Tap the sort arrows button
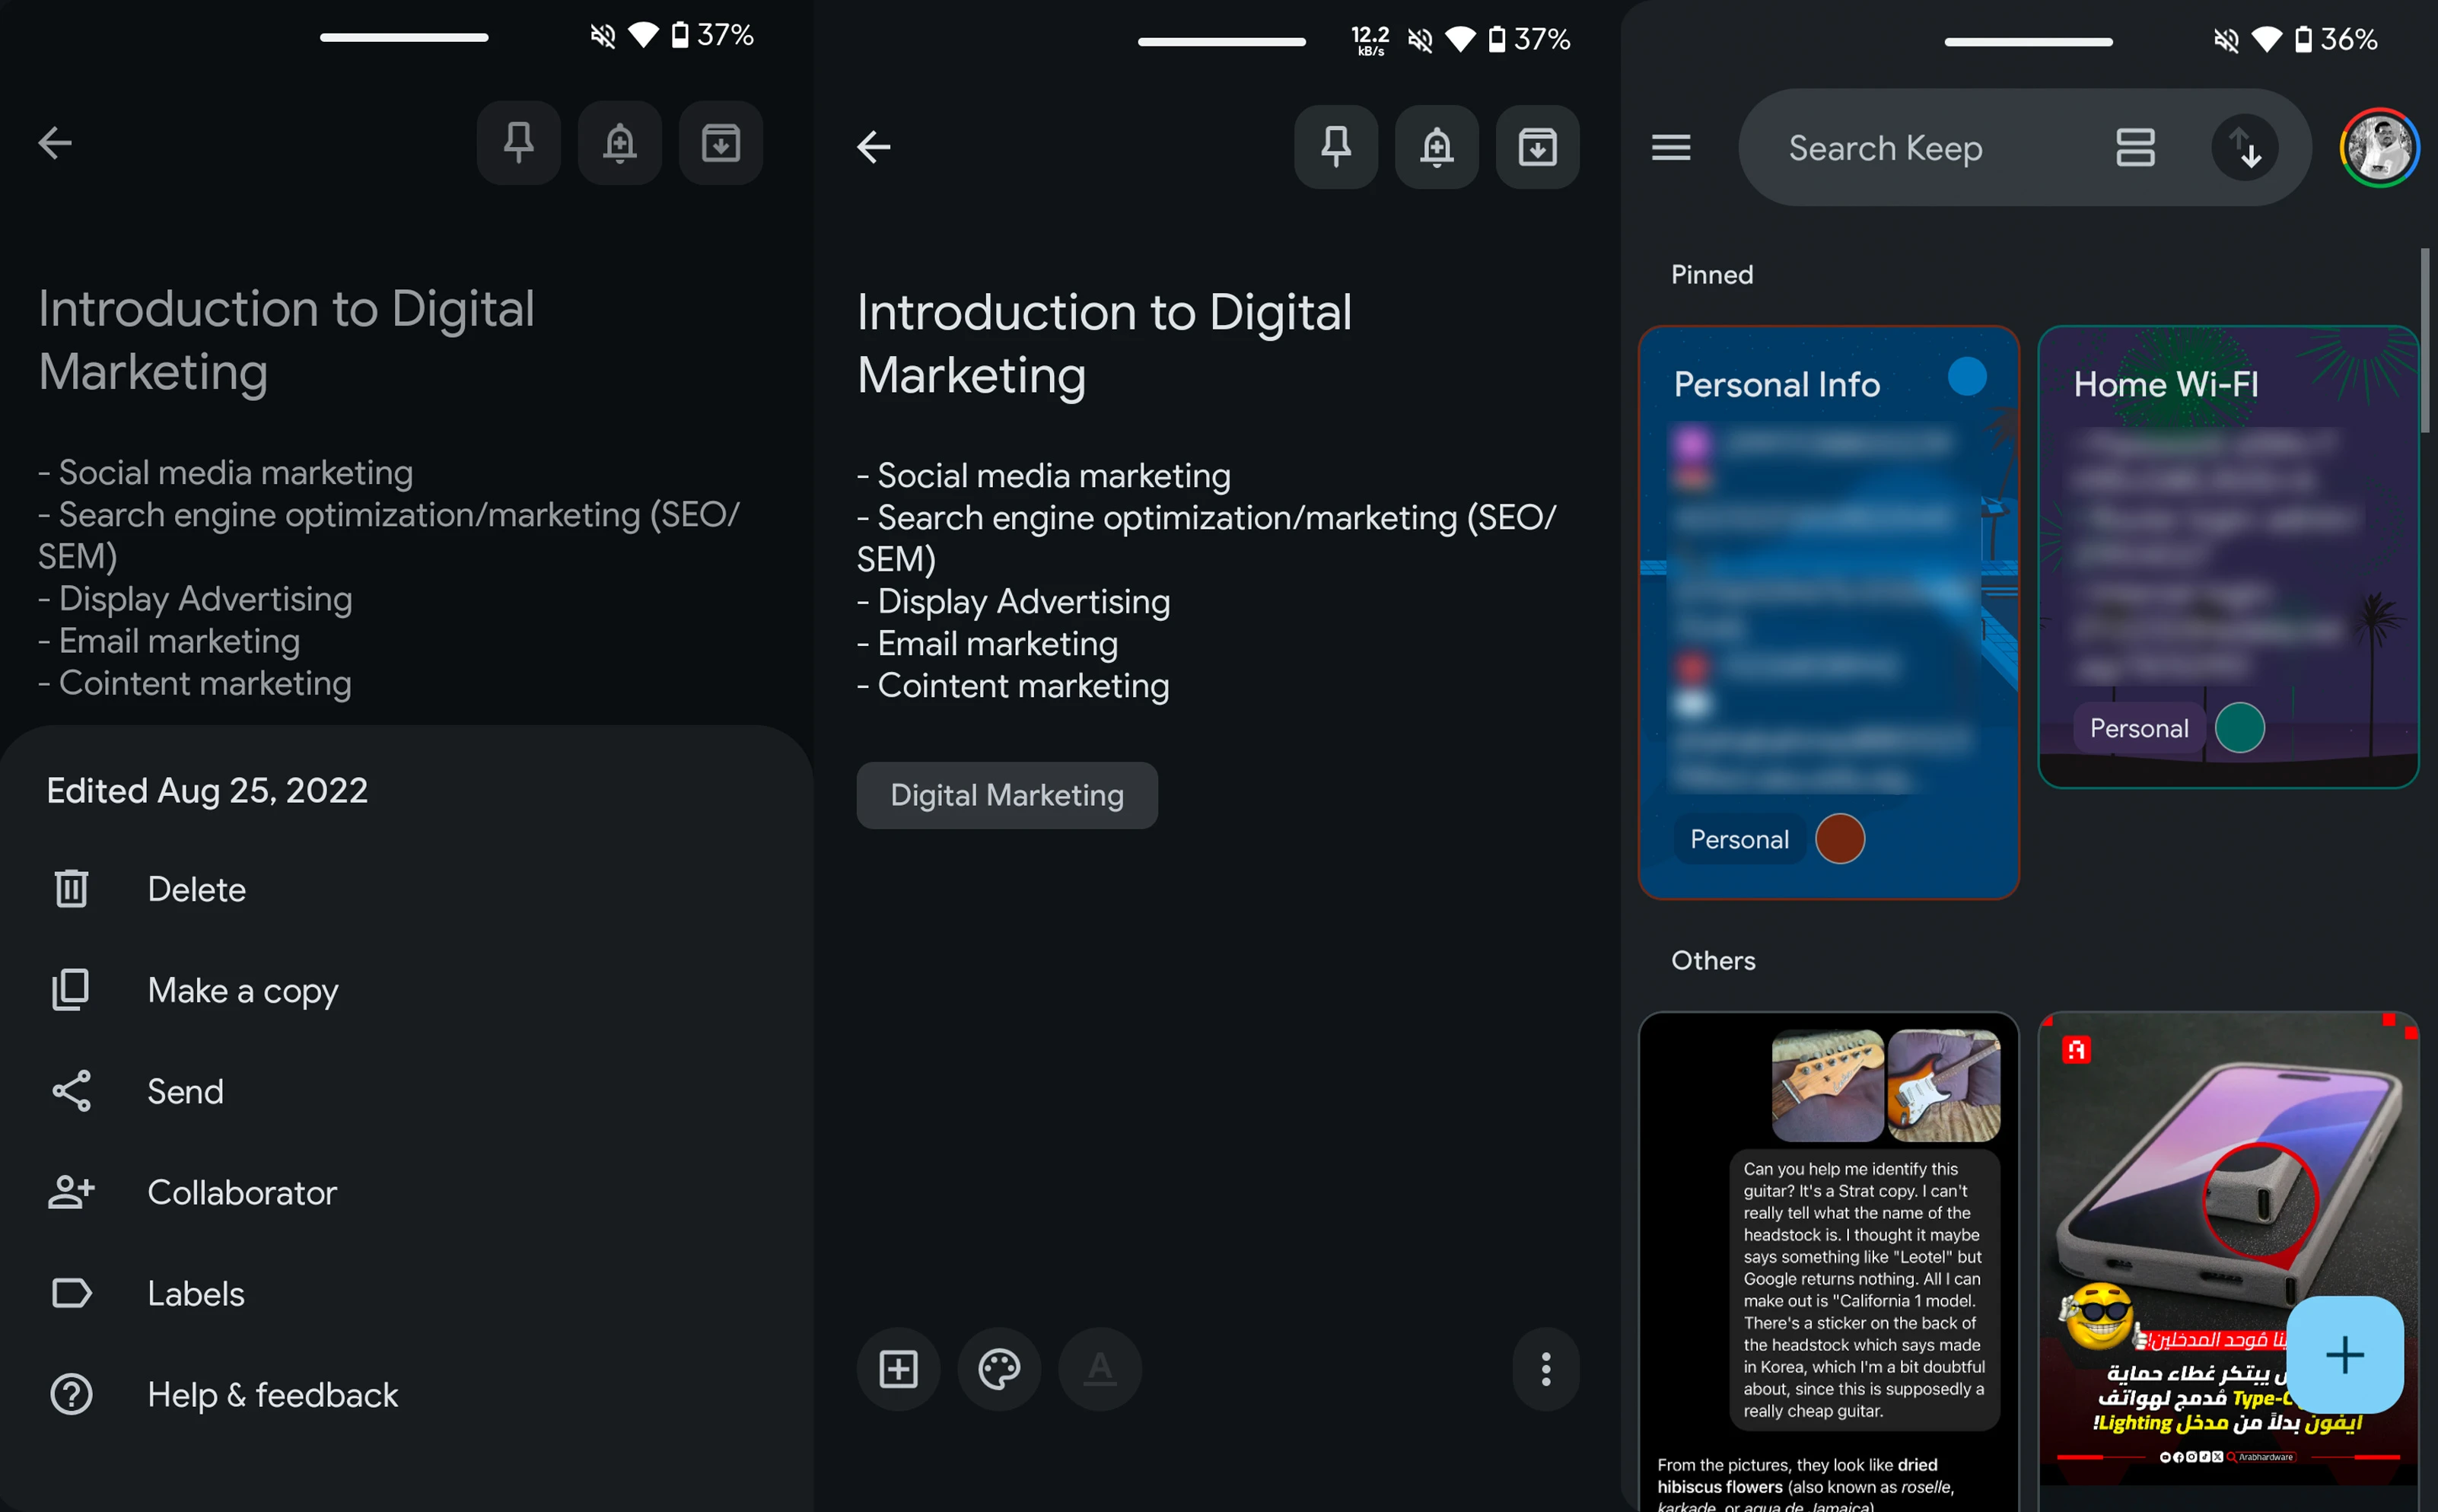Image resolution: width=2438 pixels, height=1512 pixels. coord(2245,148)
